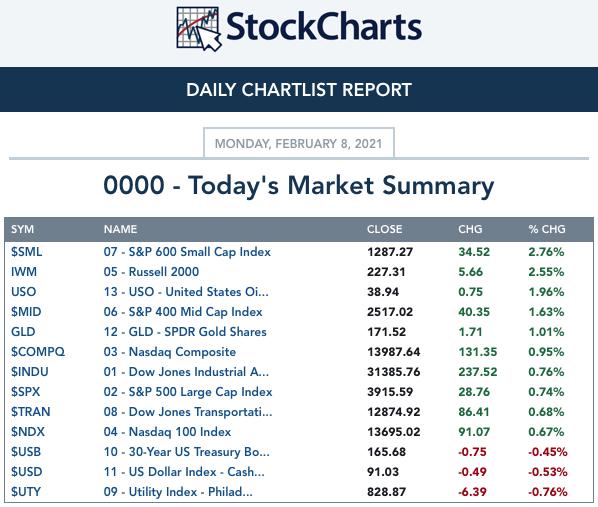Click the $TRAN ticker symbol
Screen dimensions: 598x507
pos(31,412)
